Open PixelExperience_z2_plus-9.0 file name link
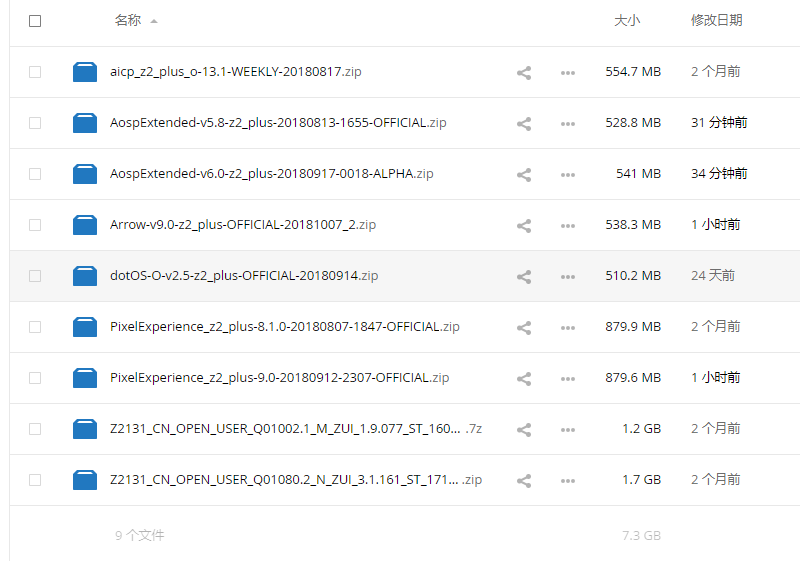 tap(279, 378)
